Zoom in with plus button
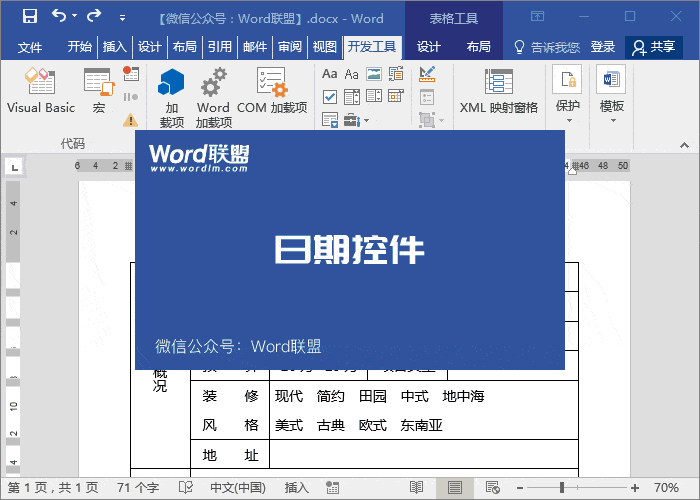Image resolution: width=700 pixels, height=500 pixels. click(x=635, y=488)
